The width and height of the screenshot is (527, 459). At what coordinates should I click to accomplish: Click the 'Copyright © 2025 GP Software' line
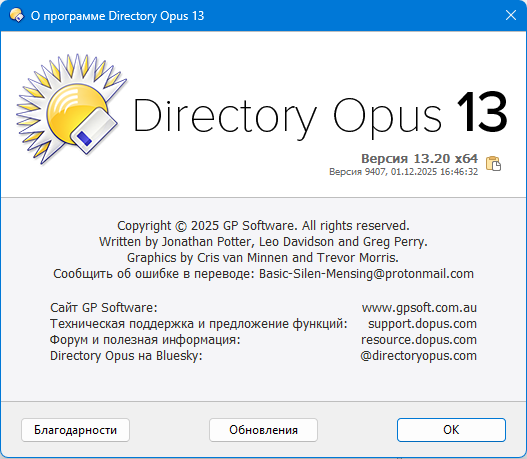pyautogui.click(x=263, y=225)
